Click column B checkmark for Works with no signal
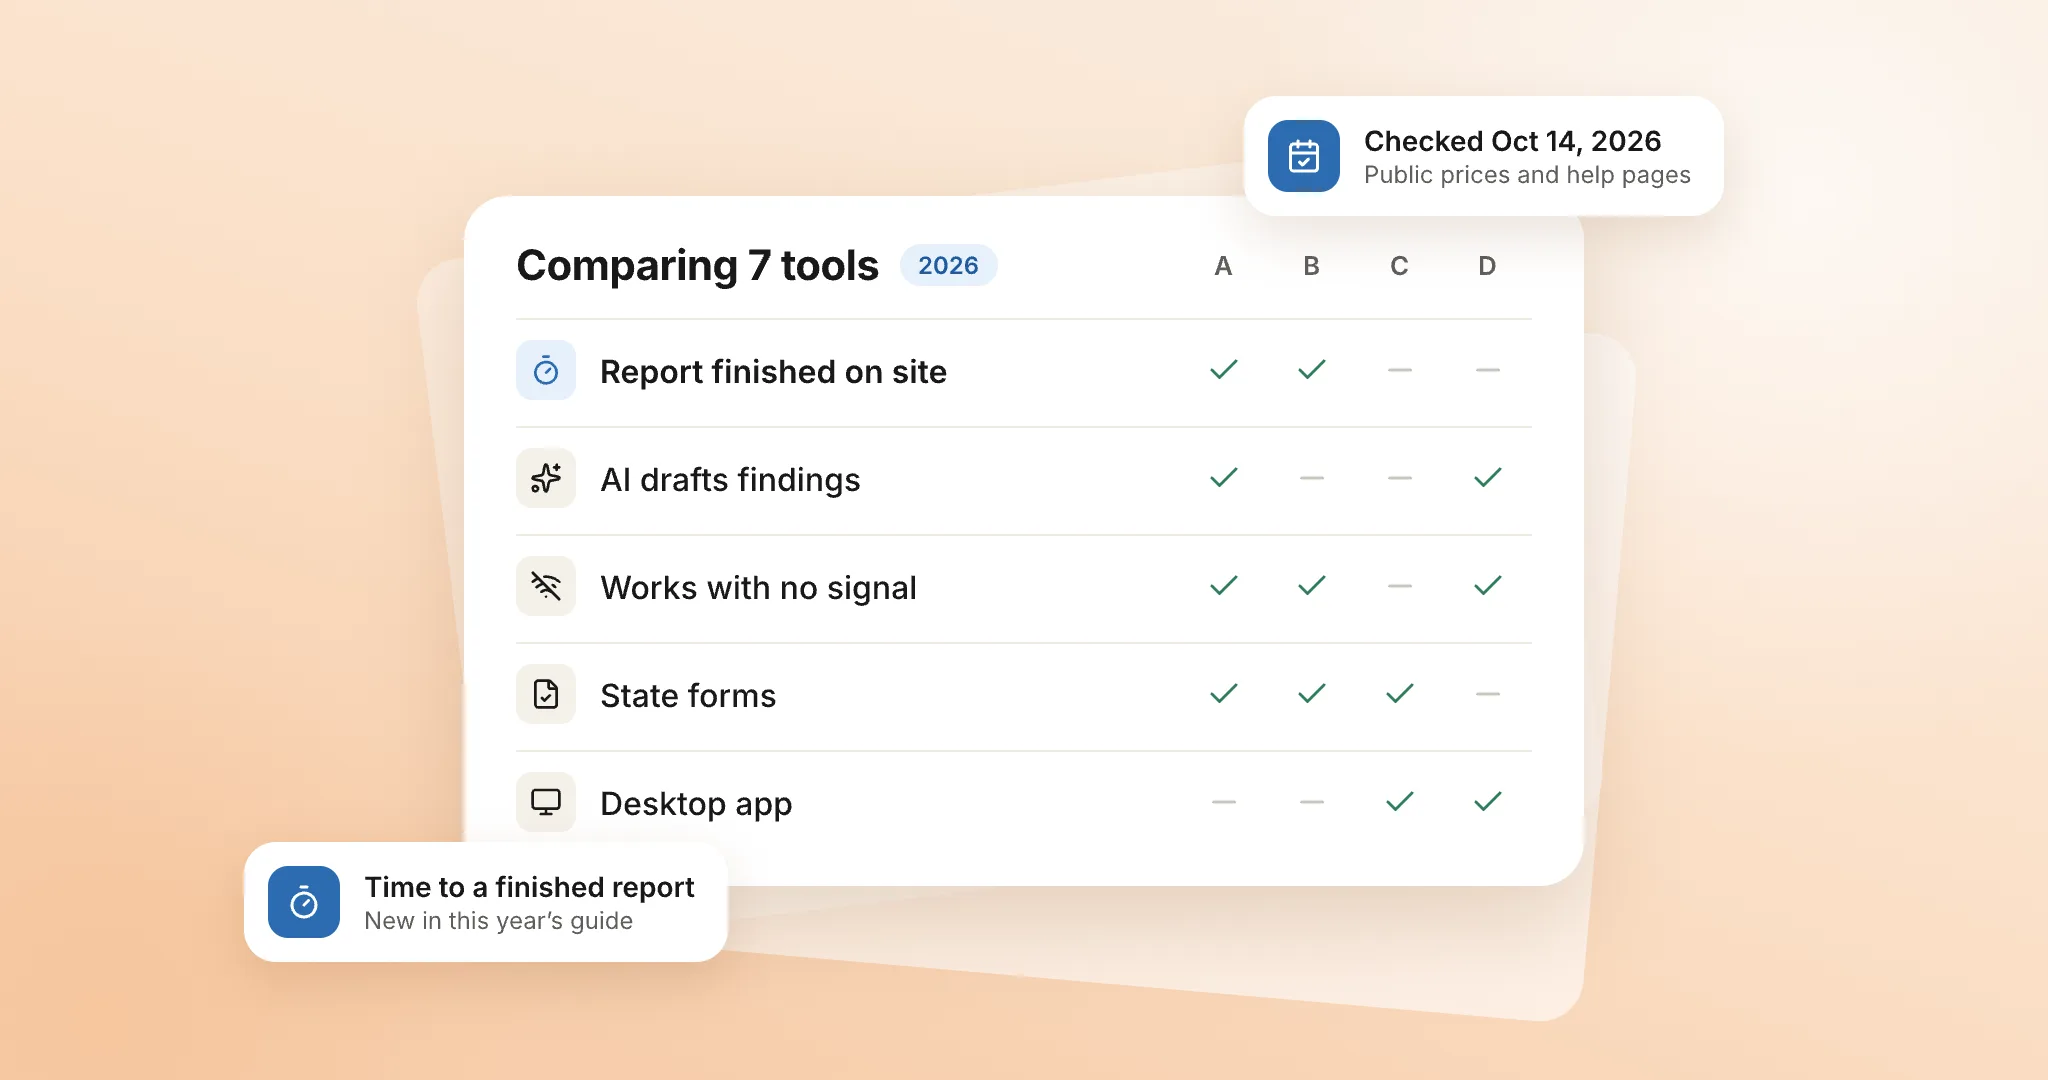This screenshot has width=2048, height=1080. (1312, 586)
